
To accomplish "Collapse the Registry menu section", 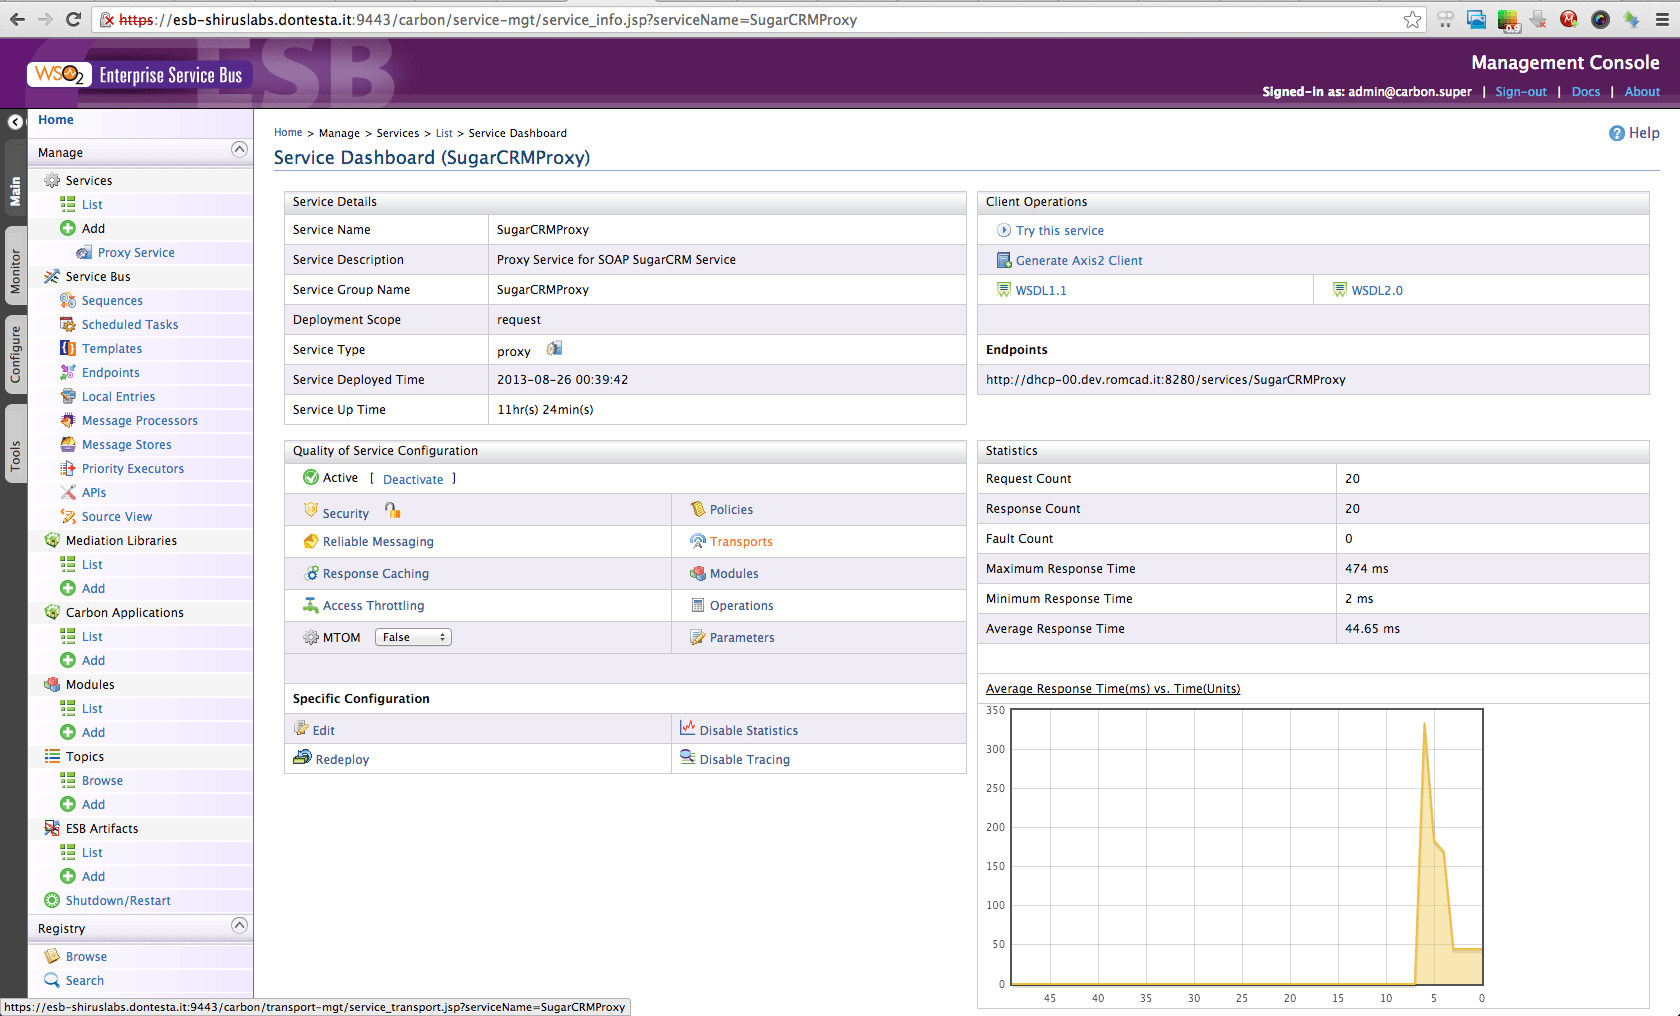I will pos(239,926).
